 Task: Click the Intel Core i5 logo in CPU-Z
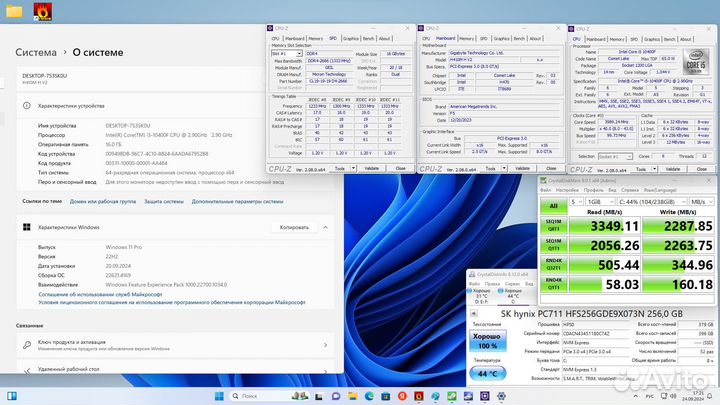696,62
